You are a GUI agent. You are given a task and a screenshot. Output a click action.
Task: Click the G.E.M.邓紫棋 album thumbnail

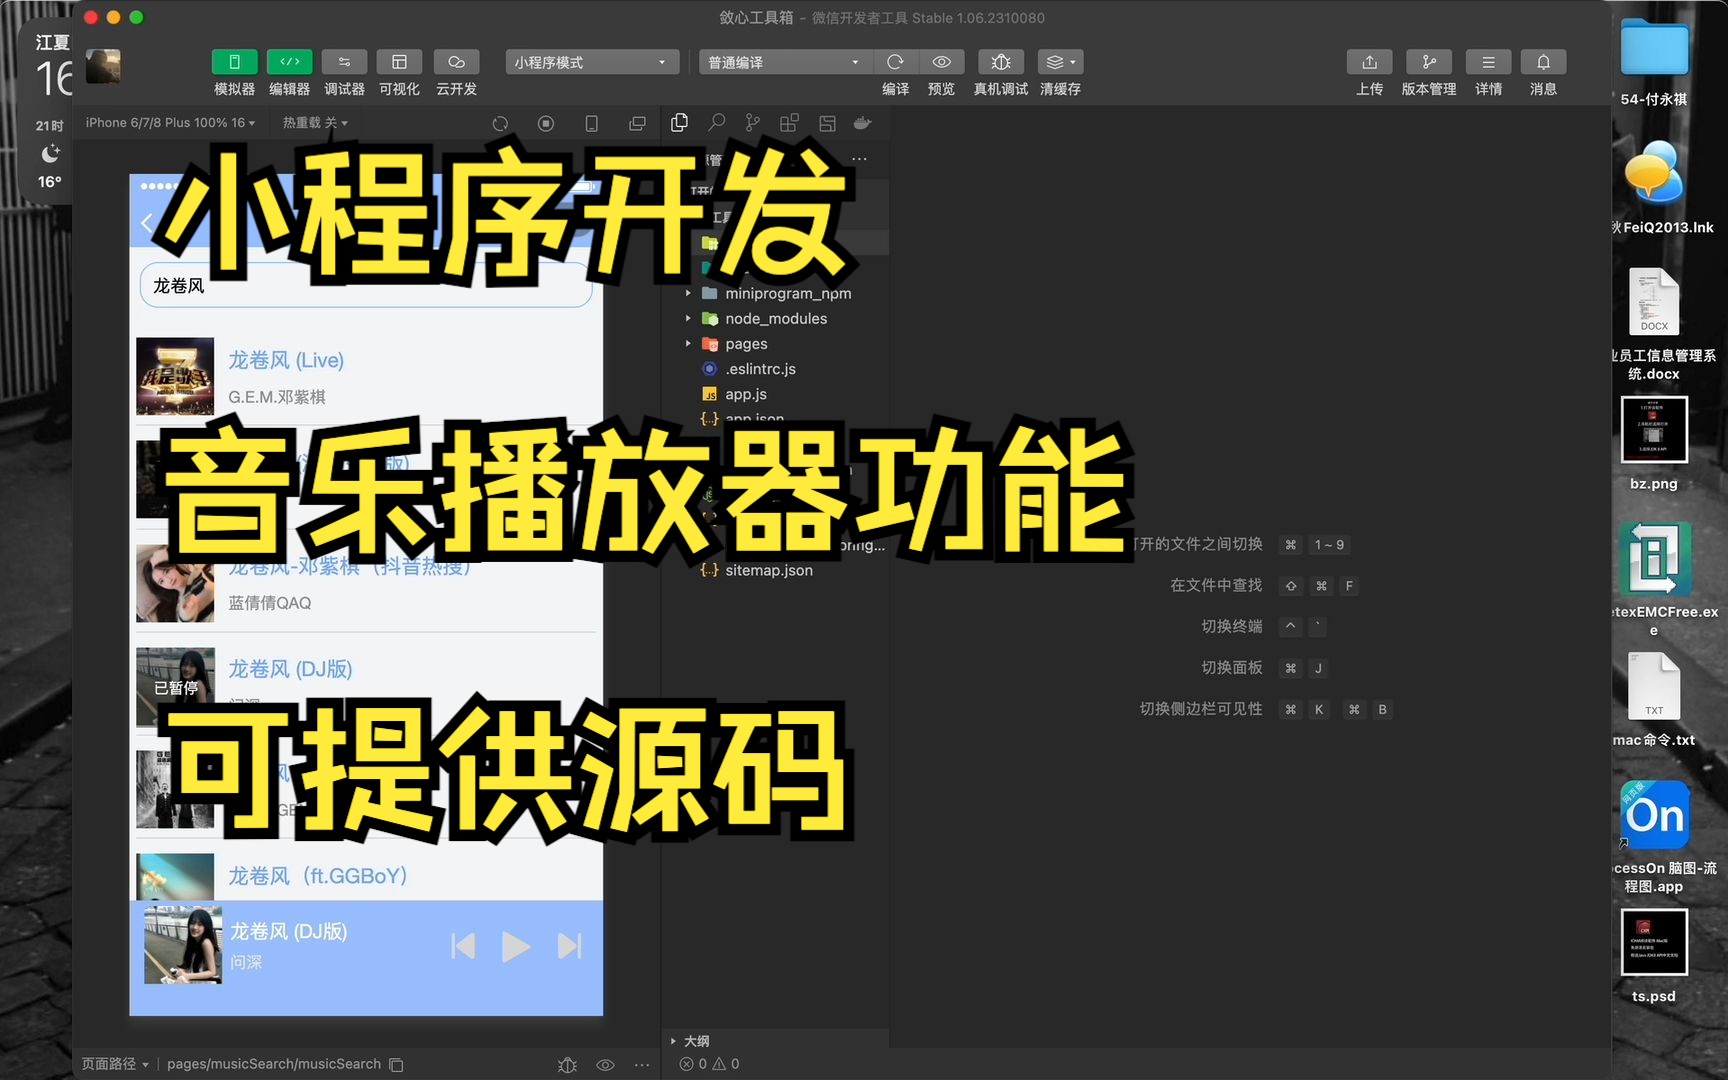tap(175, 377)
